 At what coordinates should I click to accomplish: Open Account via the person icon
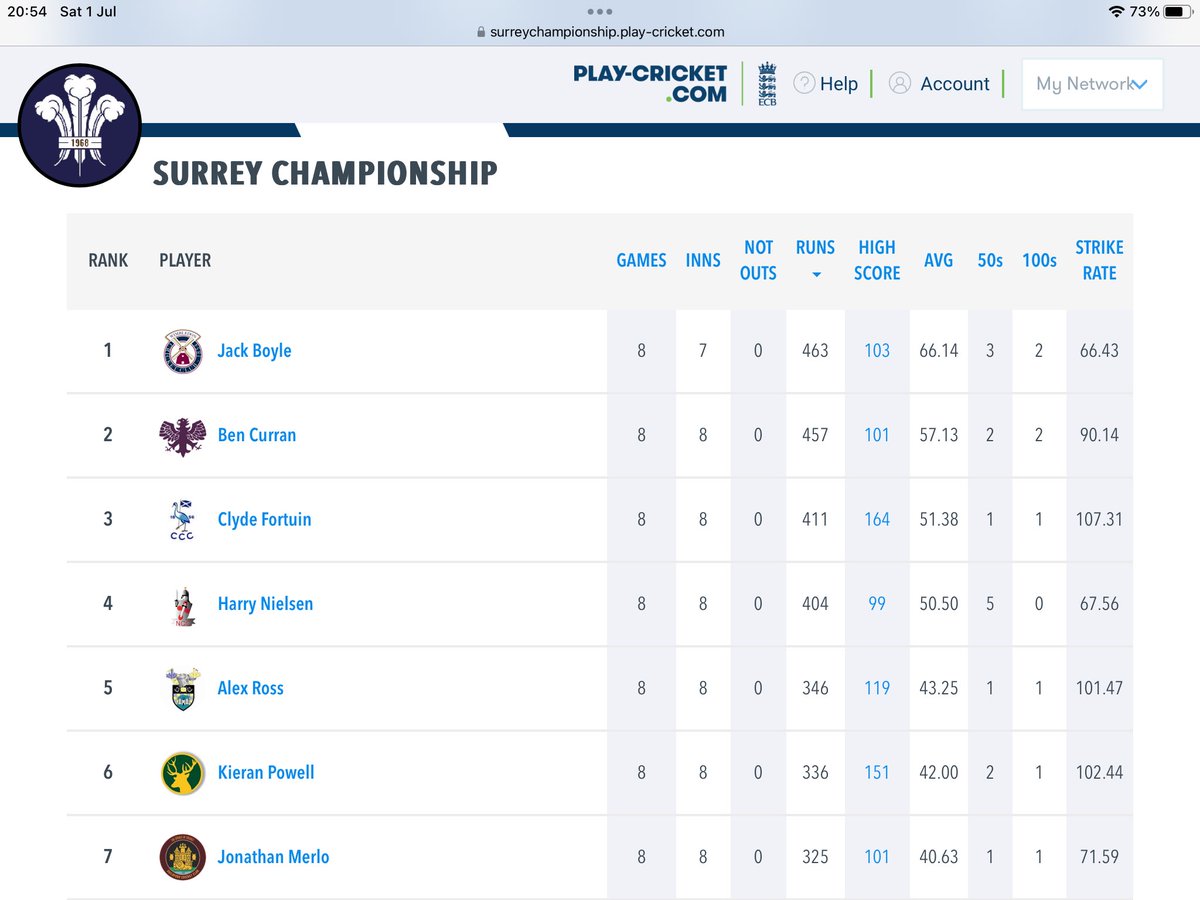click(899, 83)
